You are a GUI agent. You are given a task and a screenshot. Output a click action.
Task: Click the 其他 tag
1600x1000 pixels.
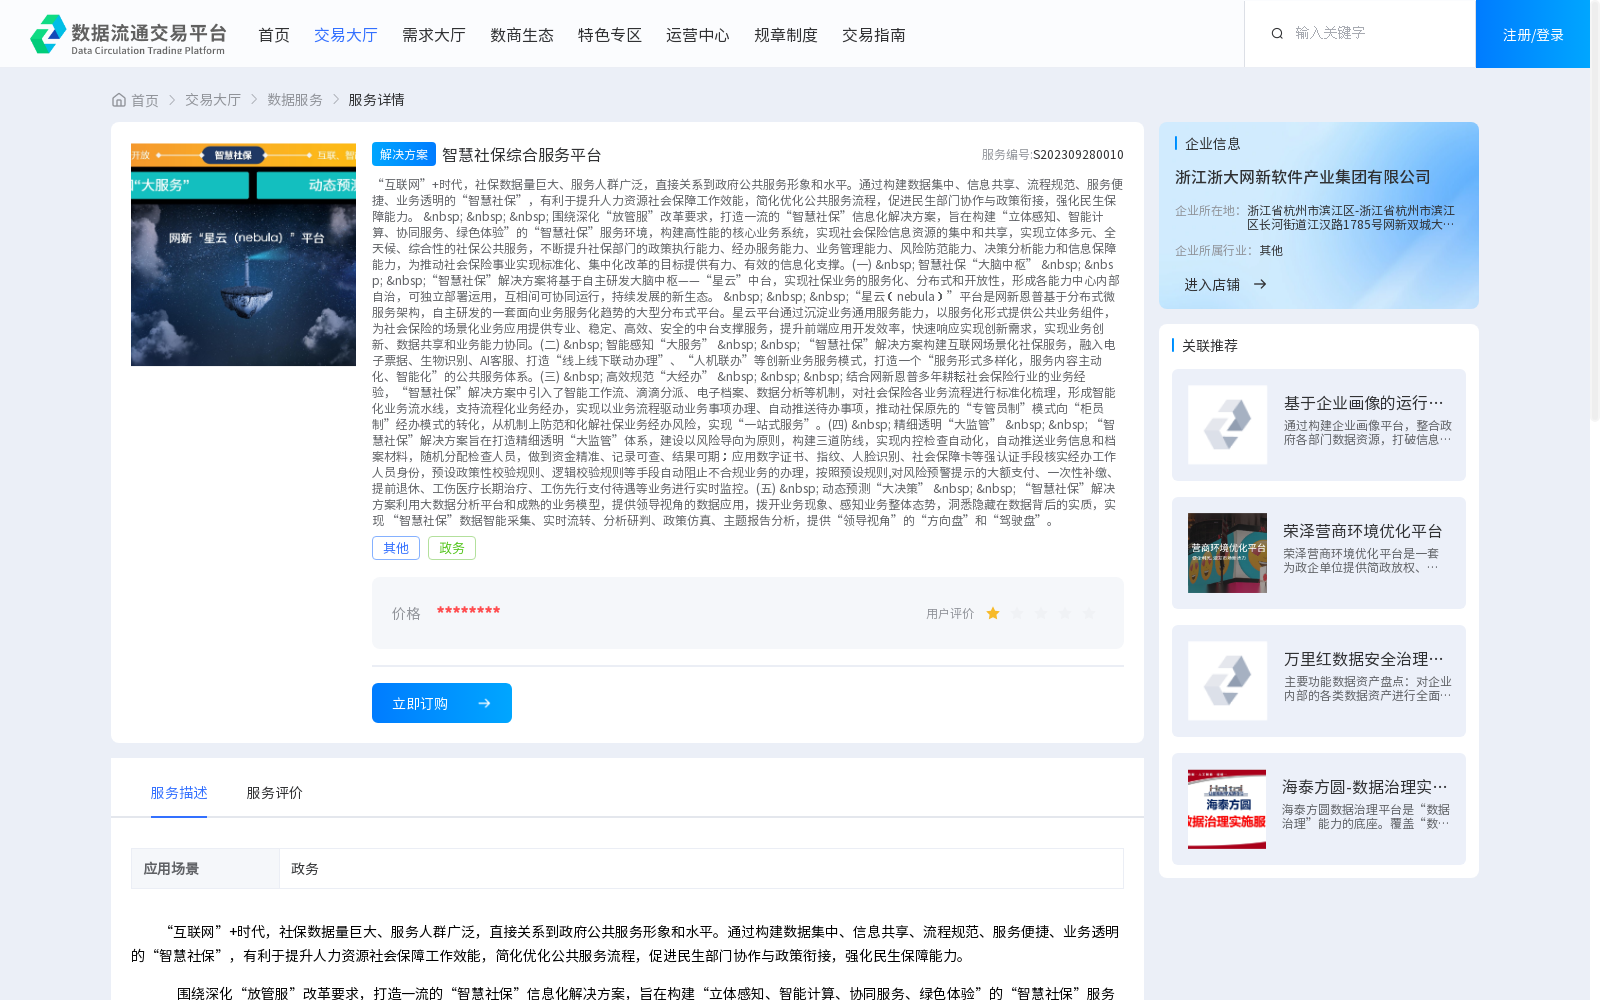coord(396,548)
